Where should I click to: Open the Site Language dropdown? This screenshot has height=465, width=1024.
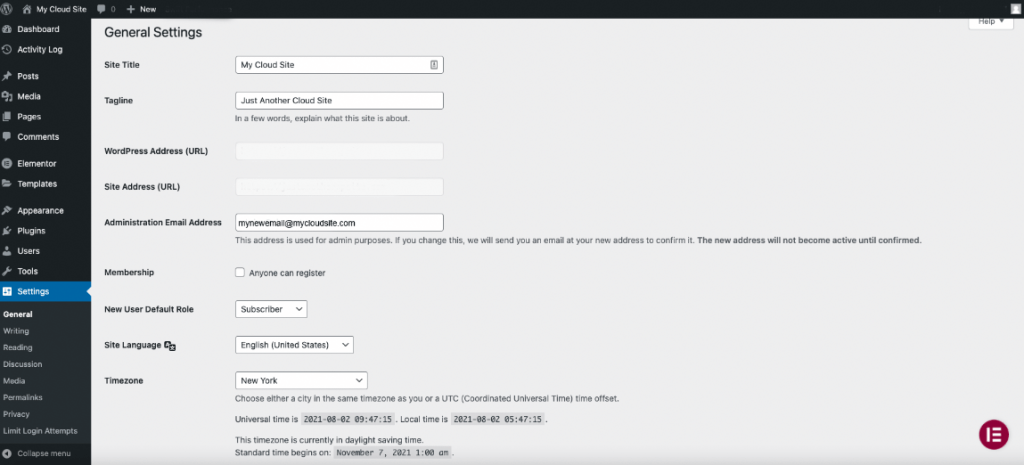(294, 345)
